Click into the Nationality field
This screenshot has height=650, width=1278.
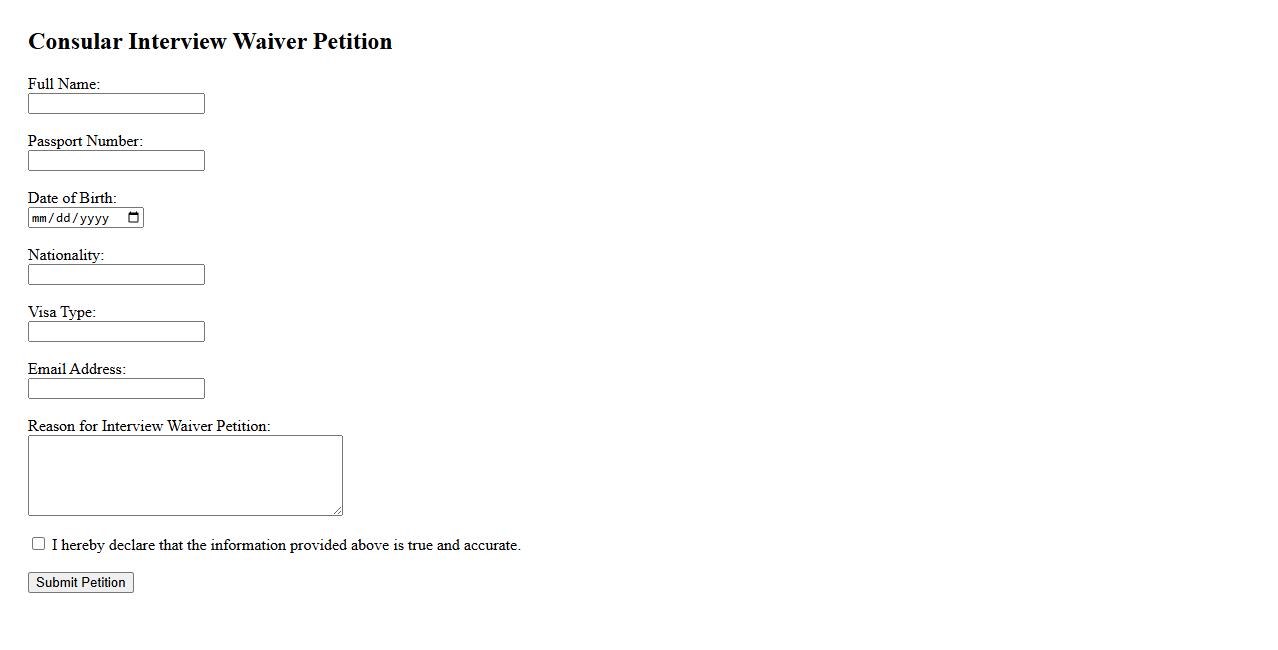click(116, 275)
